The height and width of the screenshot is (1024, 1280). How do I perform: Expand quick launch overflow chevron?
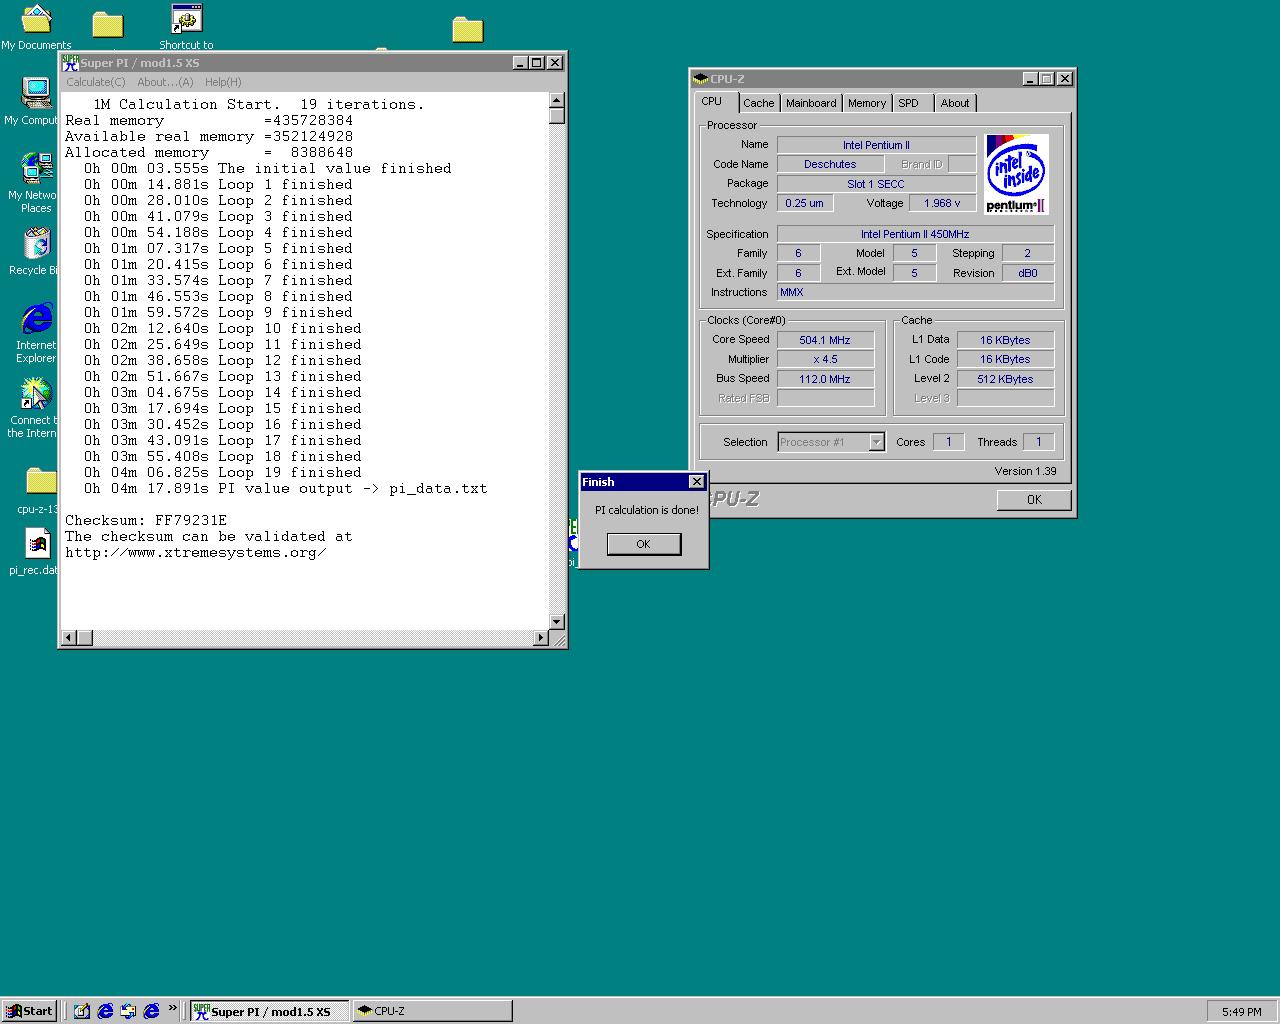(172, 1009)
